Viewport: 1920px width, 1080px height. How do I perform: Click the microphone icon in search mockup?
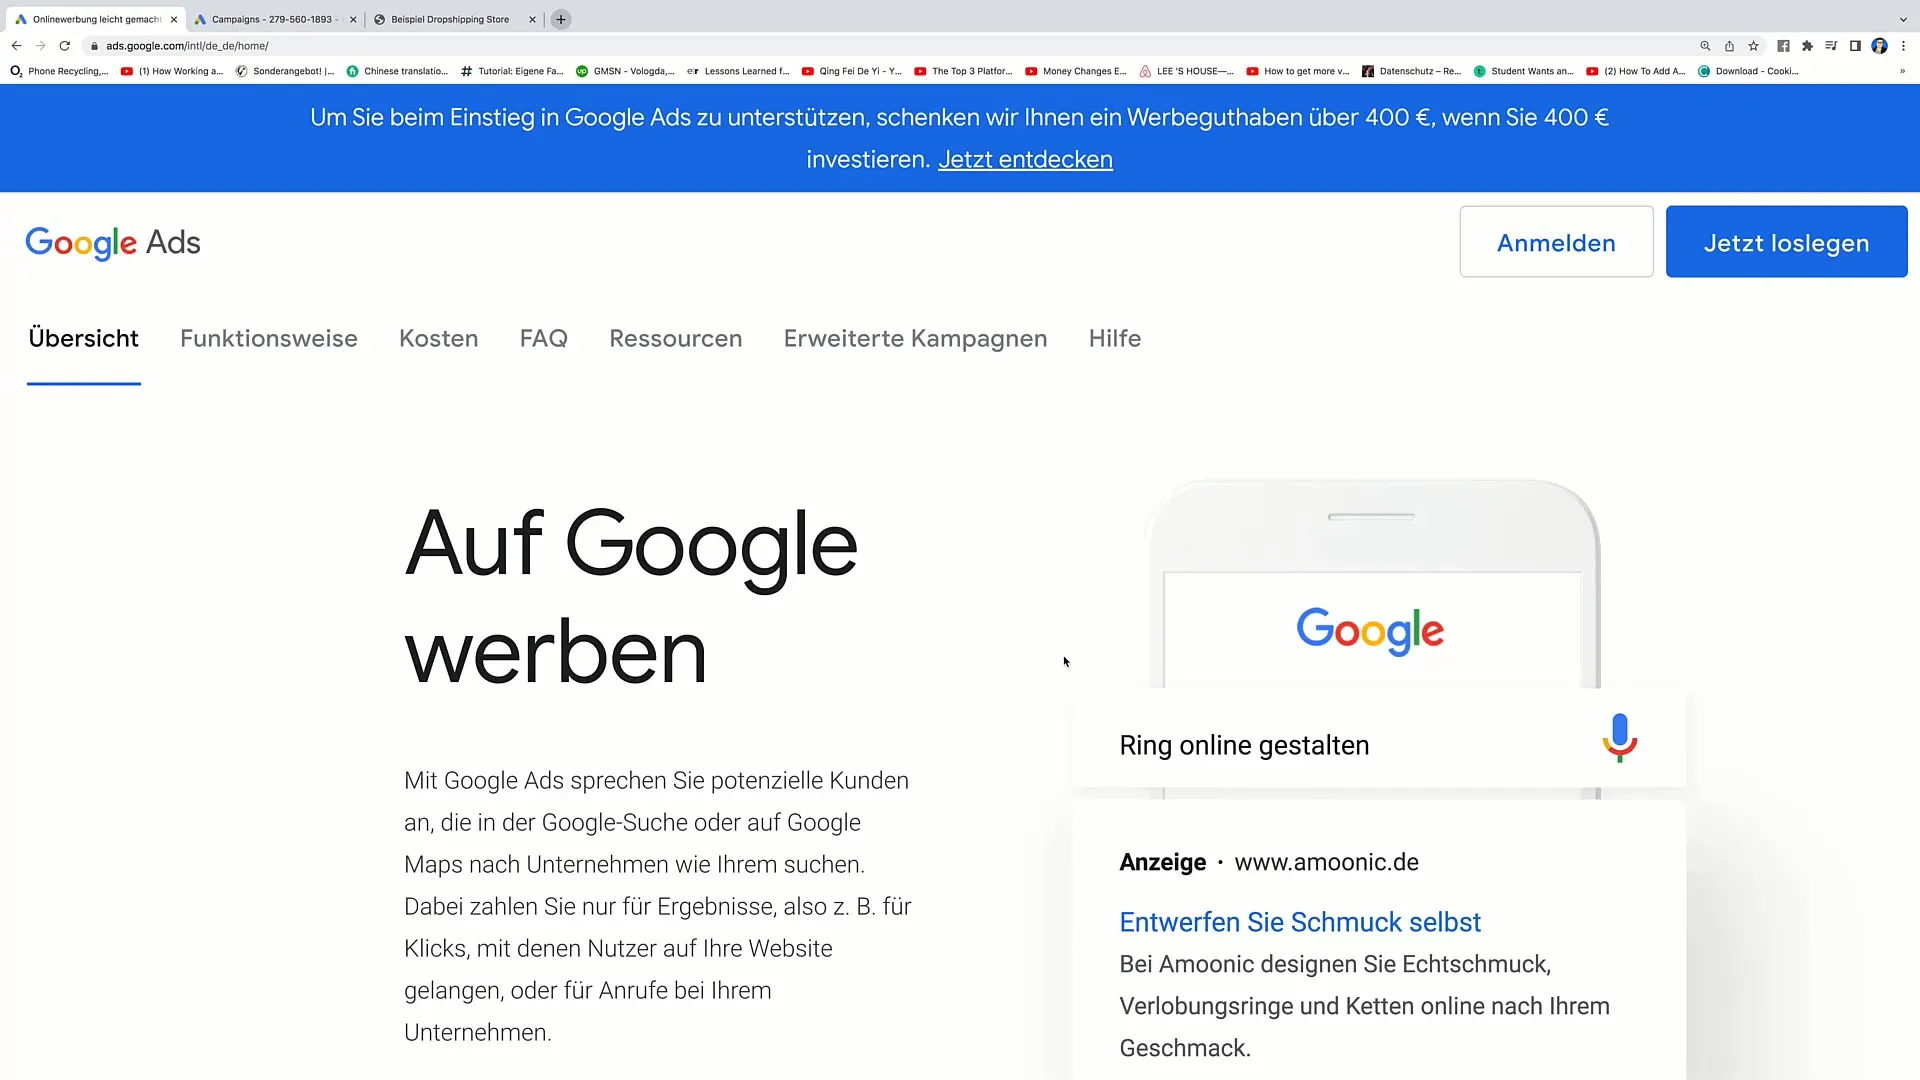point(1620,738)
